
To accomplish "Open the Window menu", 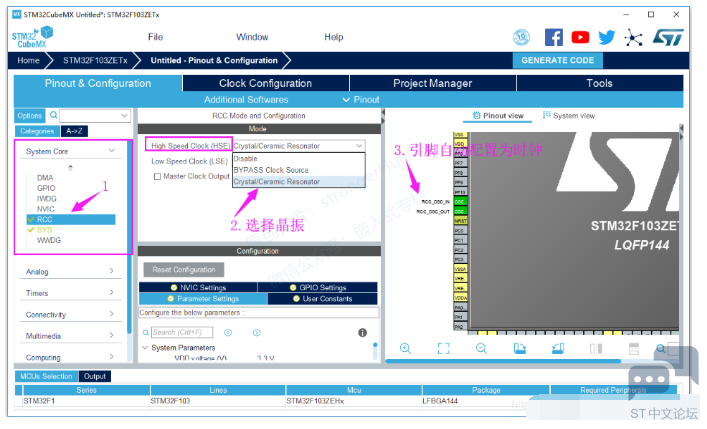I will (252, 37).
